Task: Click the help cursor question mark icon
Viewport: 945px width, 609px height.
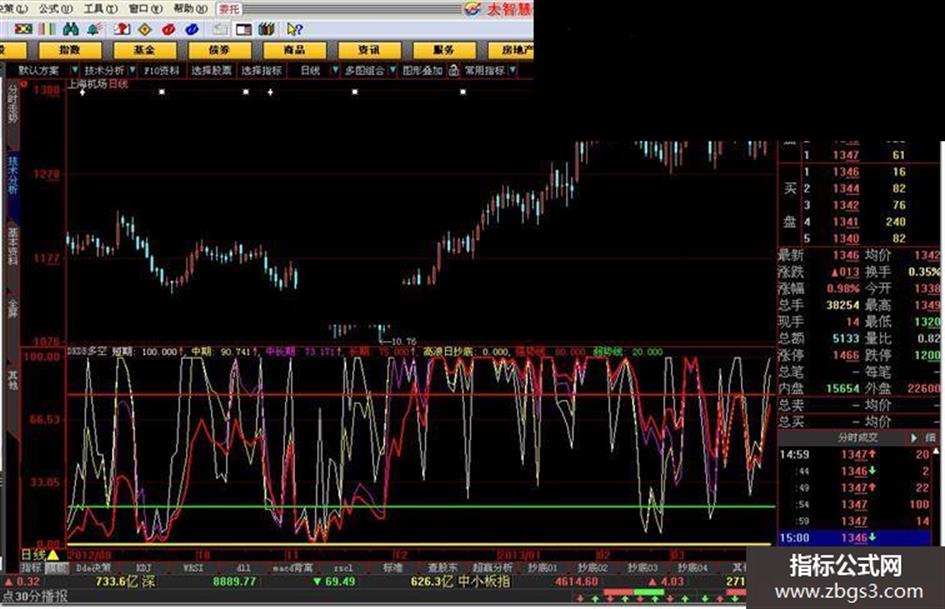Action: point(295,29)
